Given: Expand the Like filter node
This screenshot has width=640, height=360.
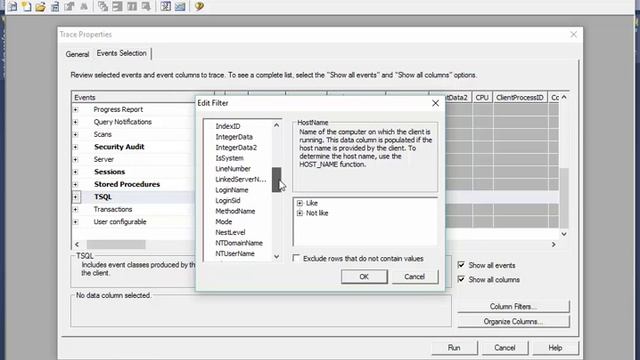Looking at the screenshot, I should tap(300, 203).
